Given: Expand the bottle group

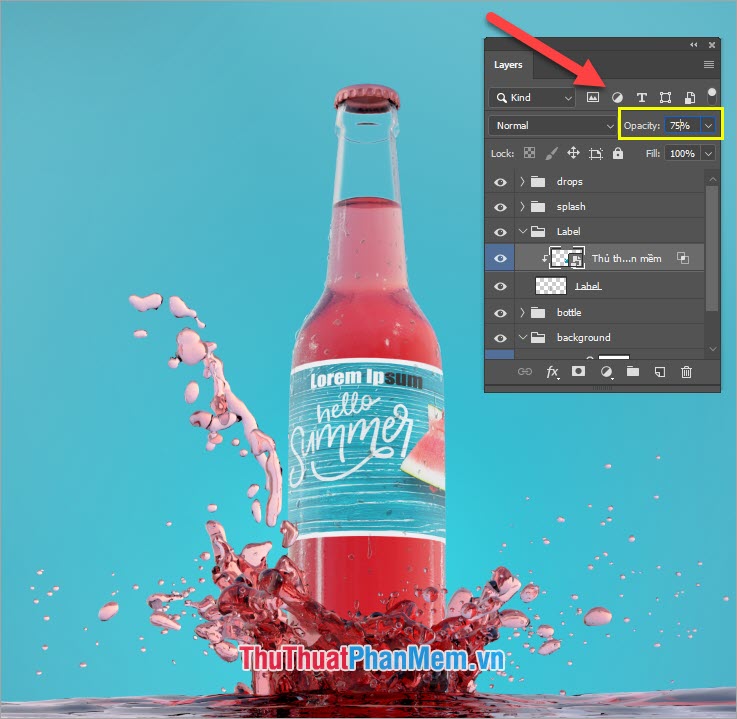Looking at the screenshot, I should pyautogui.click(x=522, y=313).
